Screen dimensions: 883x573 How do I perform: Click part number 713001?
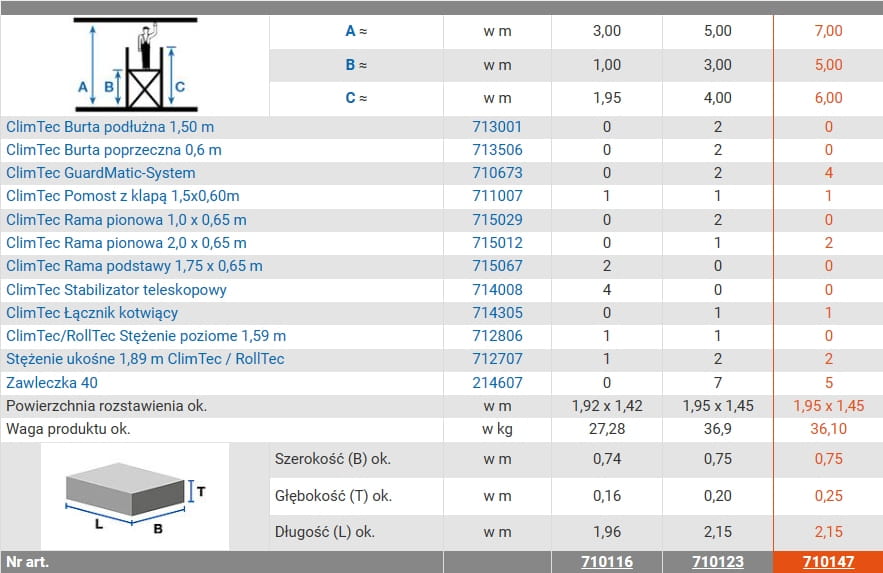pyautogui.click(x=497, y=127)
